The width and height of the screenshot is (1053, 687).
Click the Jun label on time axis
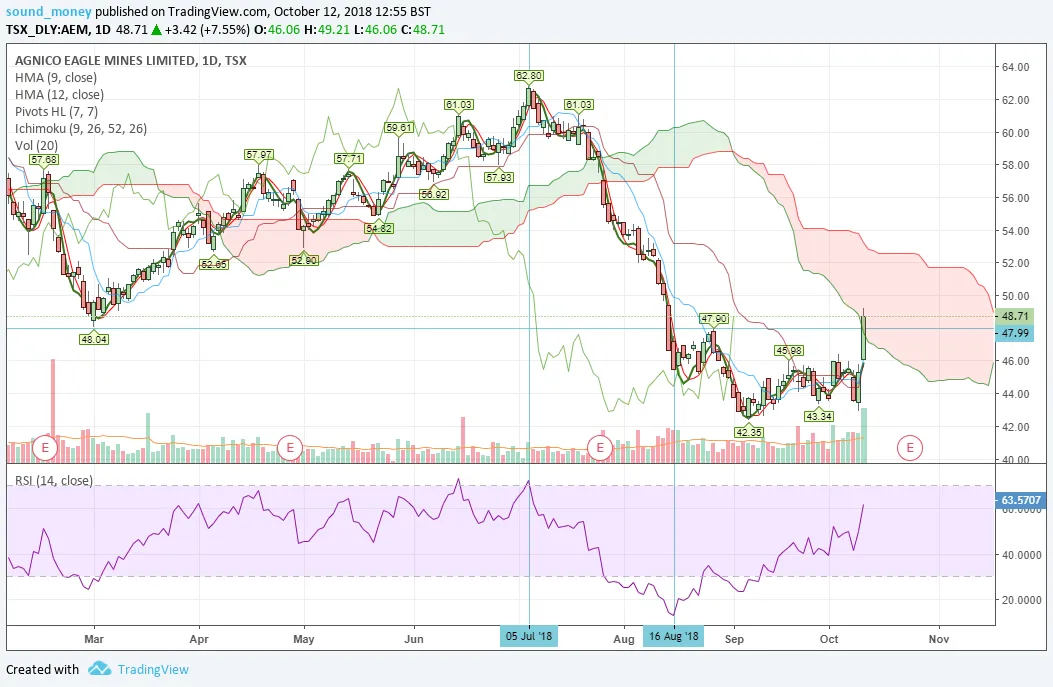[x=414, y=639]
